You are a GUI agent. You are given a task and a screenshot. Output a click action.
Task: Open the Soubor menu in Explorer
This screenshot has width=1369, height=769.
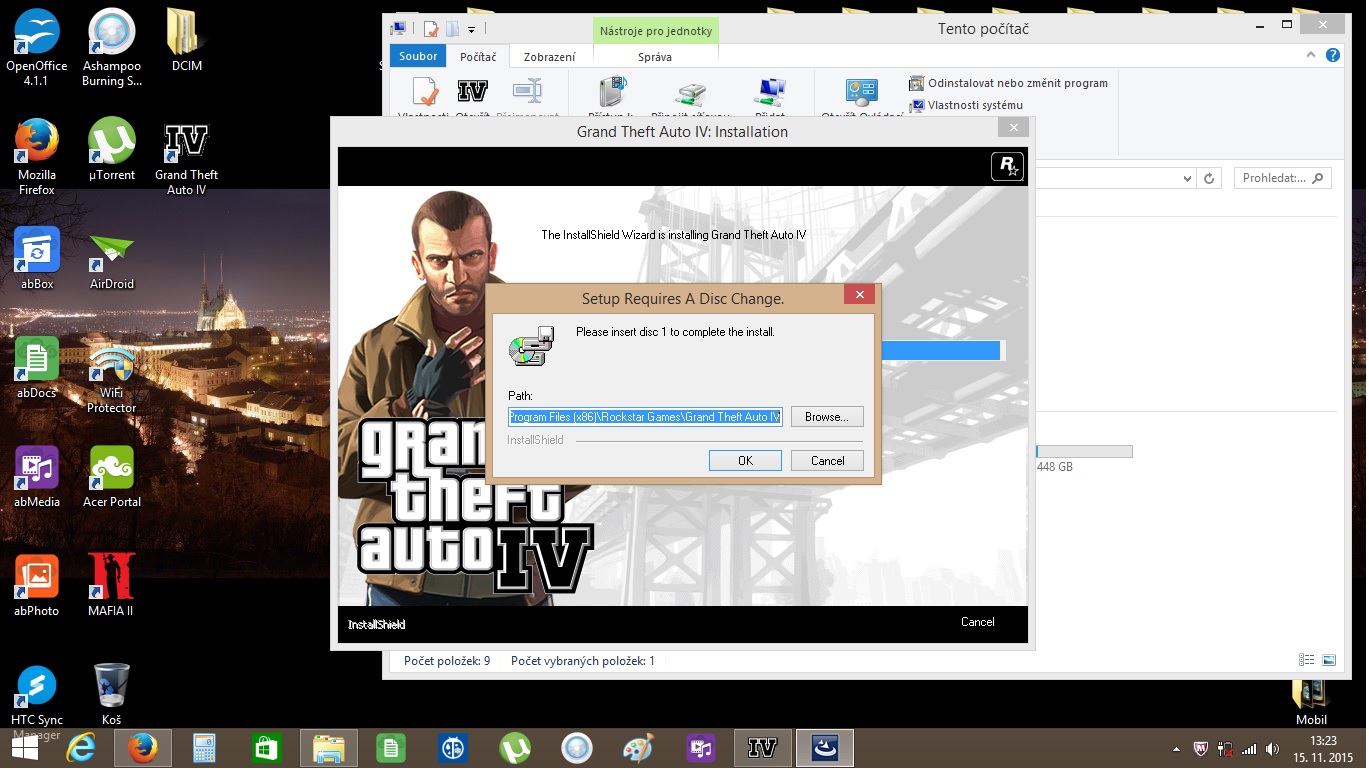click(418, 57)
